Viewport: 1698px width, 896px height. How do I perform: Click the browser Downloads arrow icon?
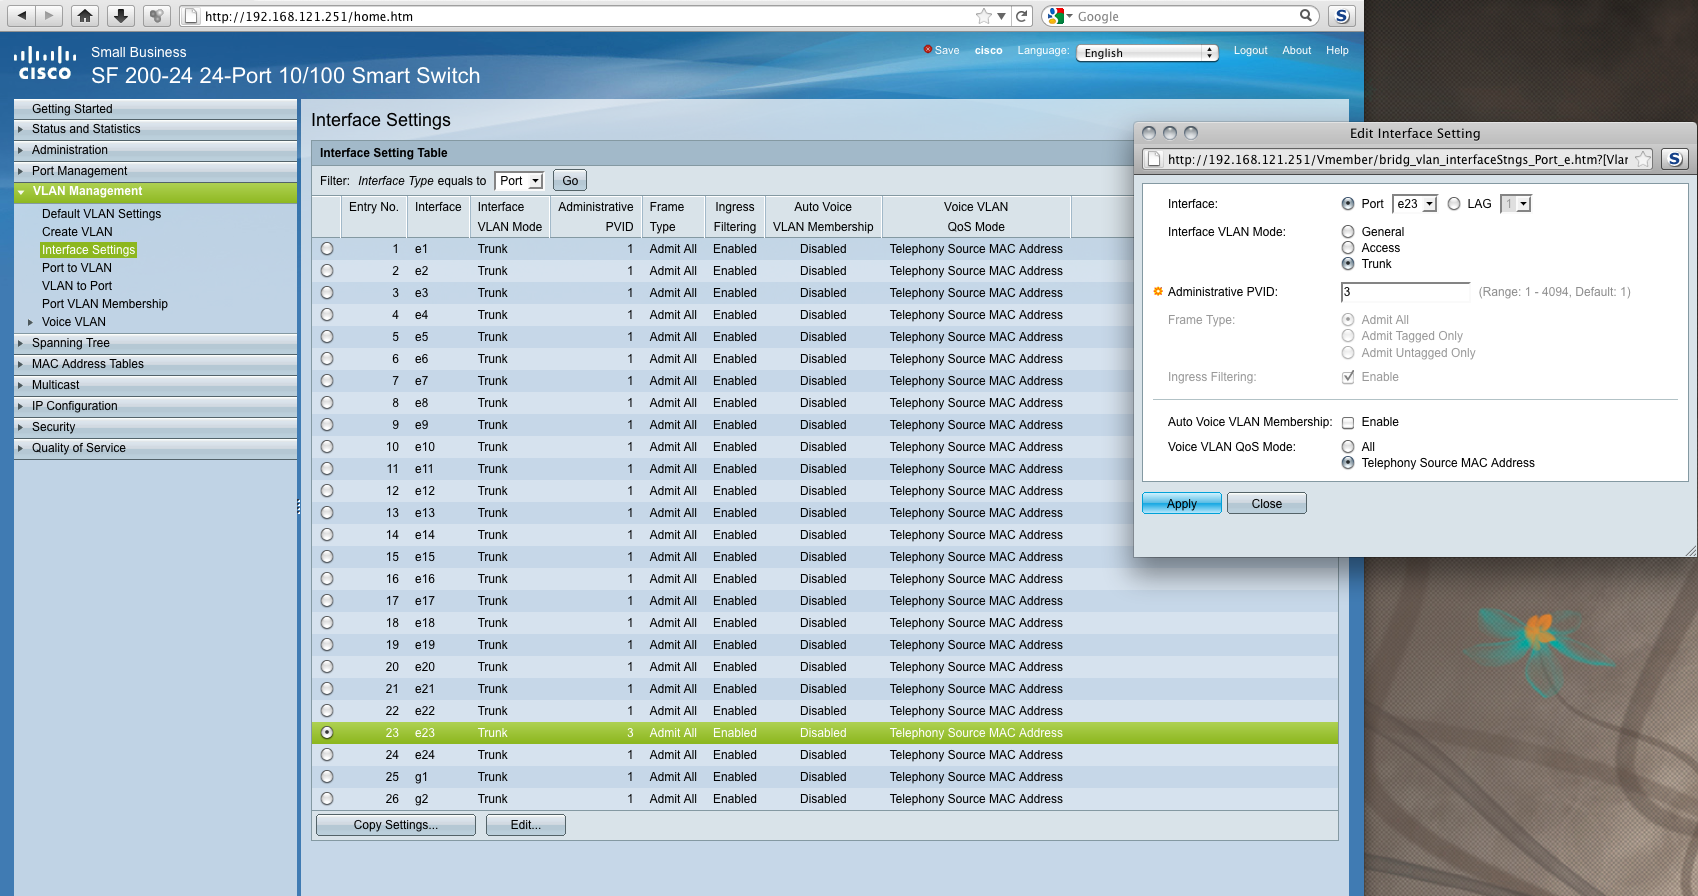tap(120, 16)
